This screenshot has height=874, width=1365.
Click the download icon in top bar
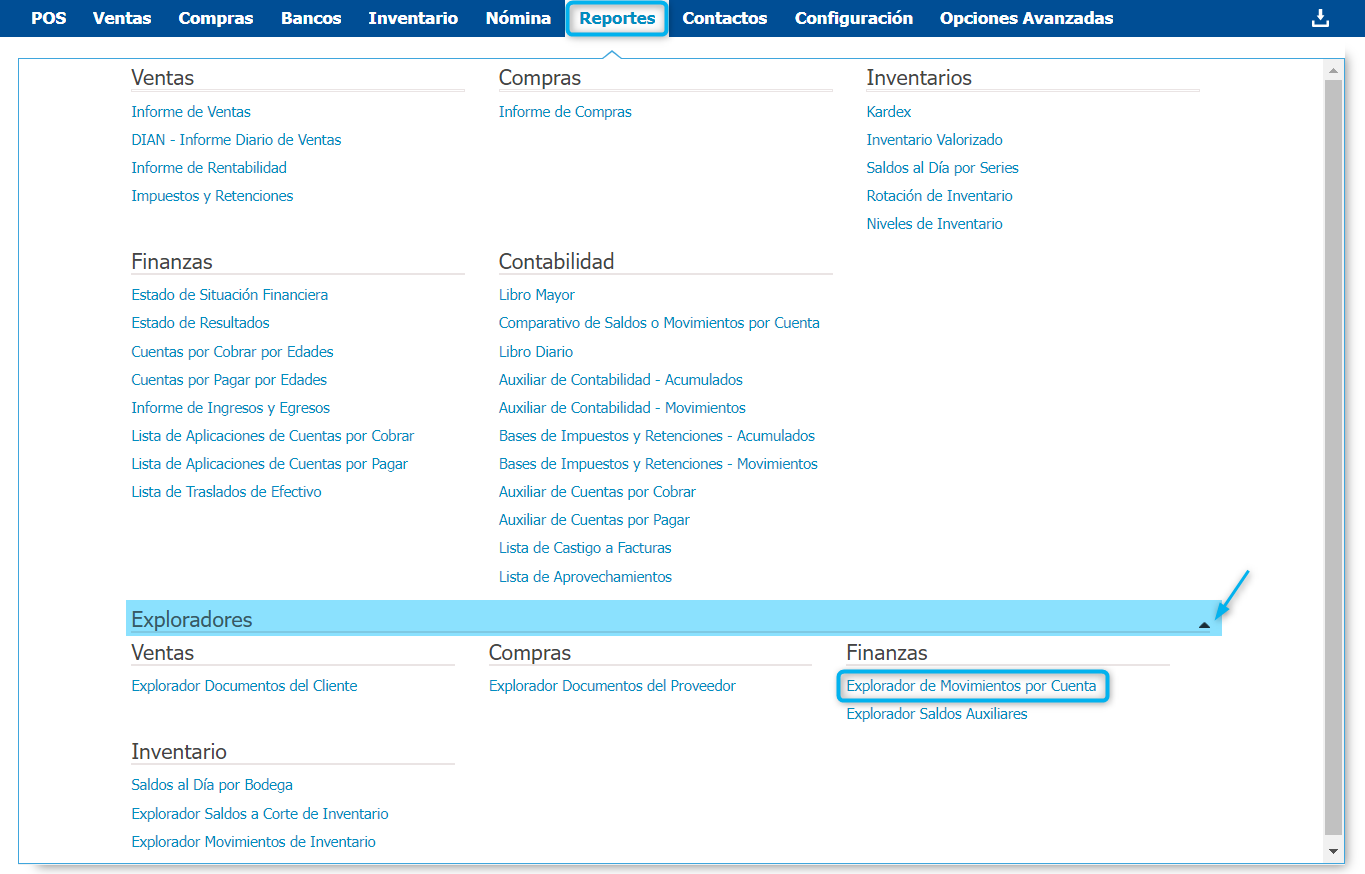(x=1320, y=18)
